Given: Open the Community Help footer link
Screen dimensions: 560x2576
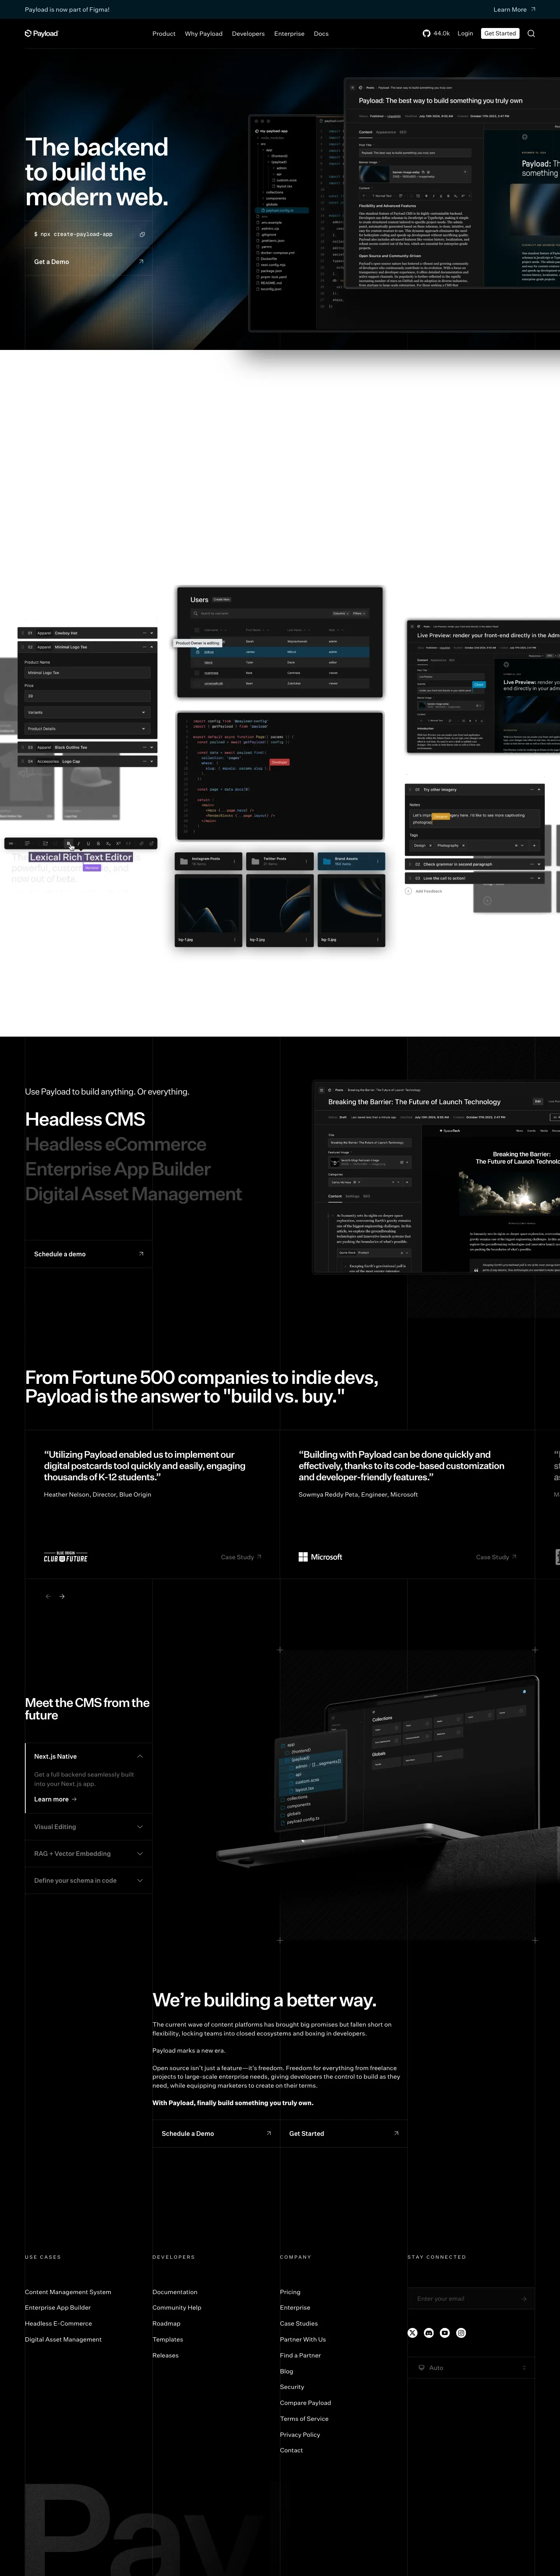Looking at the screenshot, I should (x=177, y=2308).
